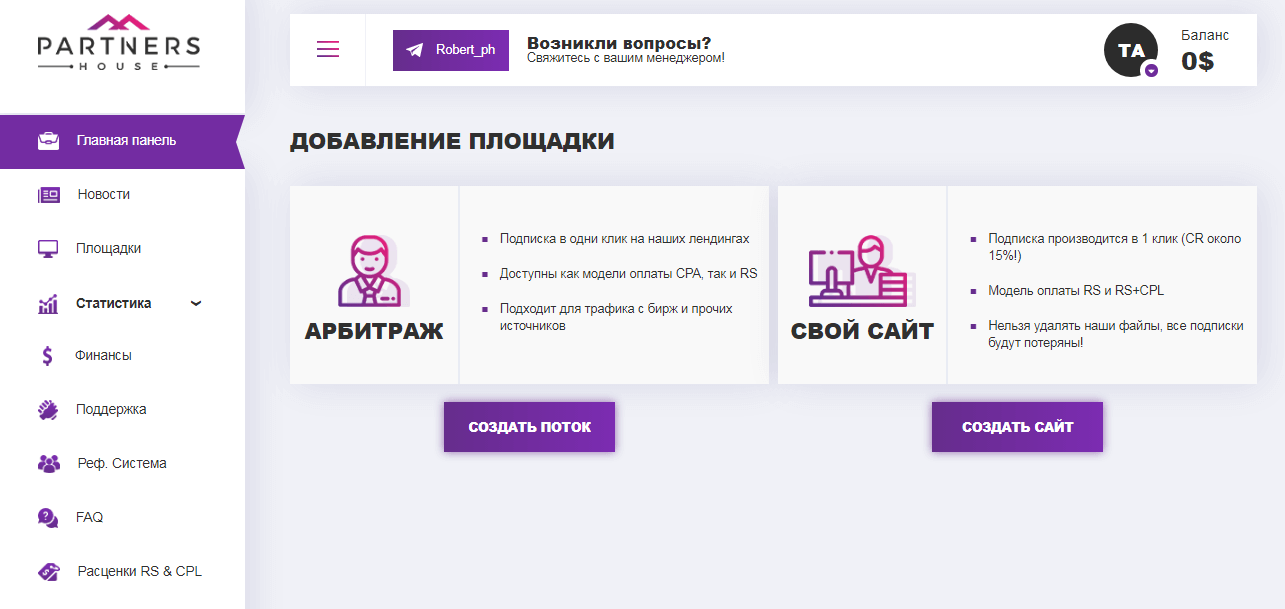Click the АРБИТРАЖ card illustration

372,272
